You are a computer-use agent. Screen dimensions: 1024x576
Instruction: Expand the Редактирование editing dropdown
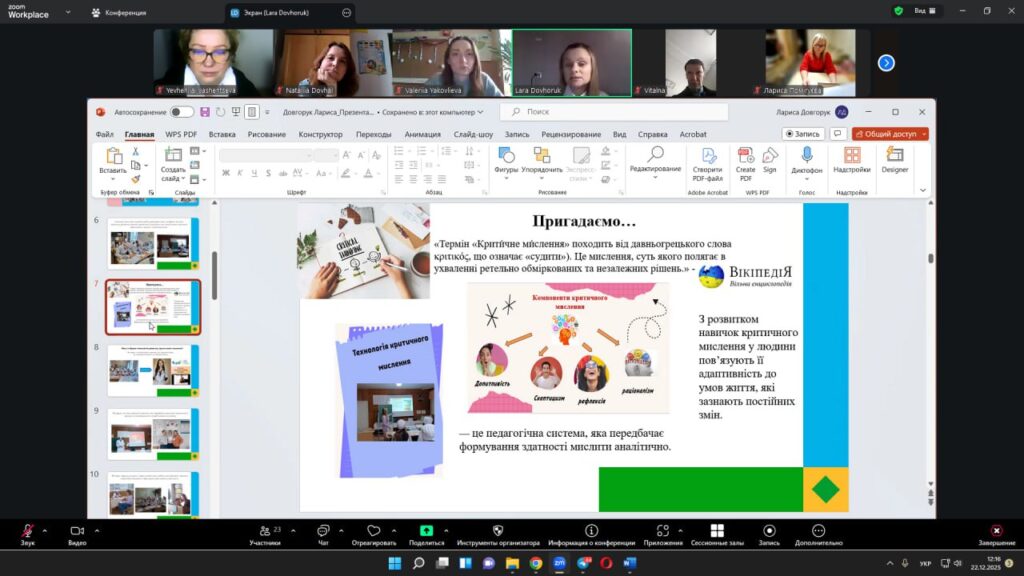[x=655, y=158]
